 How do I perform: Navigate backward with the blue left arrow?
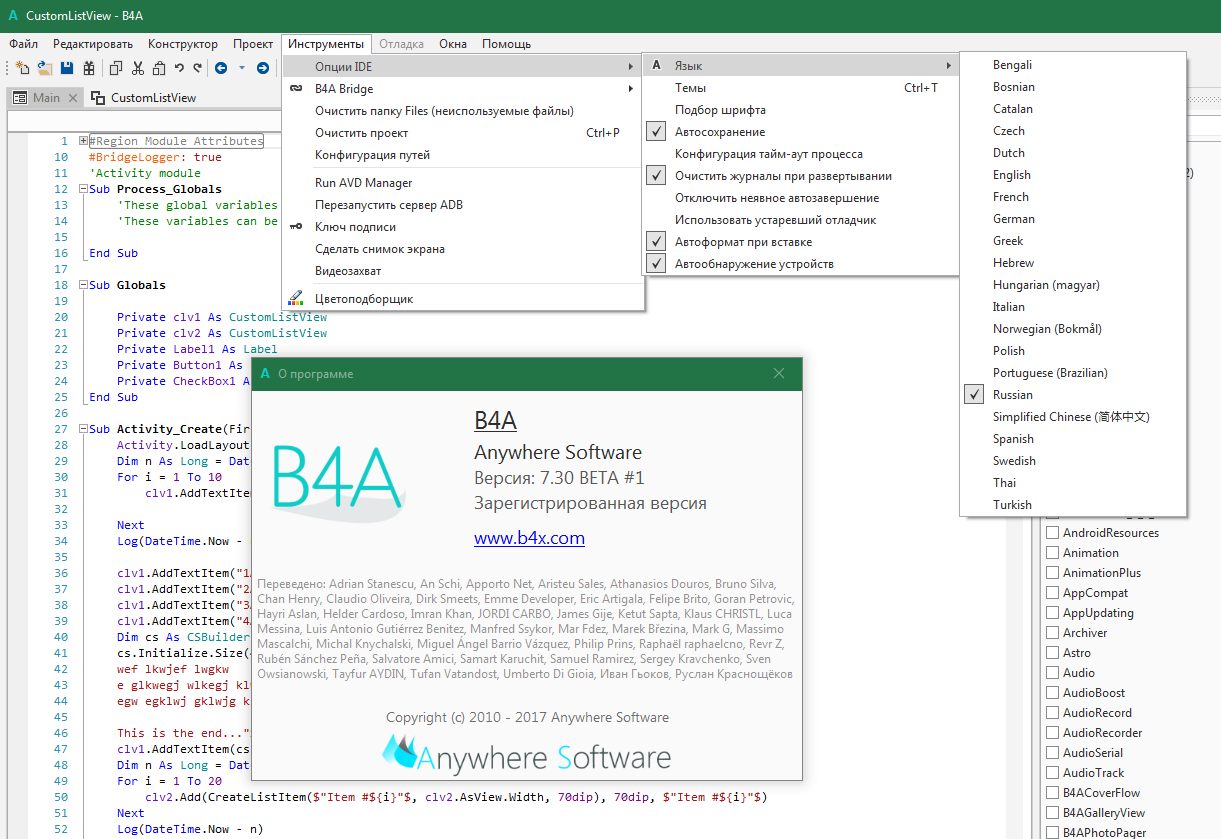tap(221, 68)
